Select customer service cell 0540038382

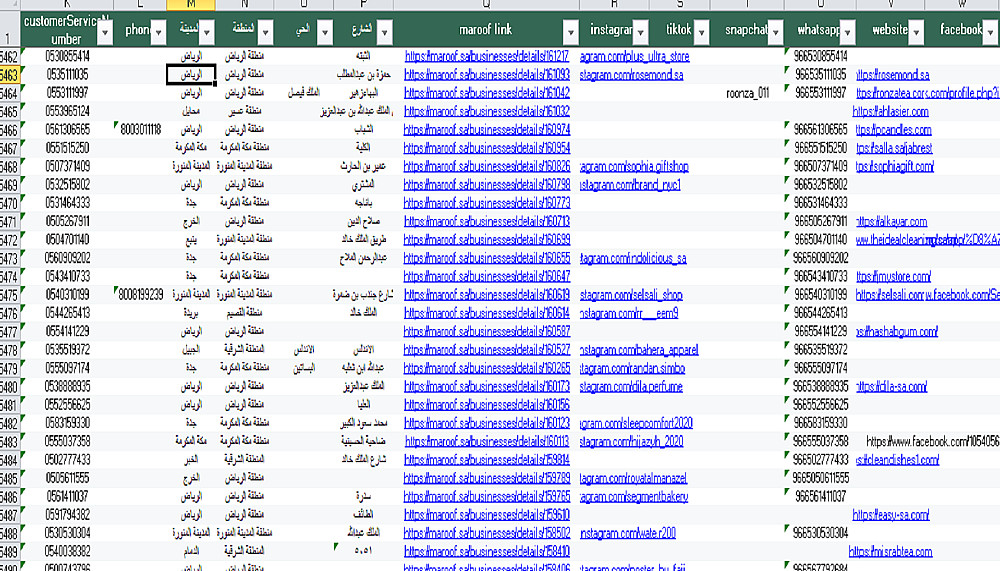pyautogui.click(x=67, y=551)
